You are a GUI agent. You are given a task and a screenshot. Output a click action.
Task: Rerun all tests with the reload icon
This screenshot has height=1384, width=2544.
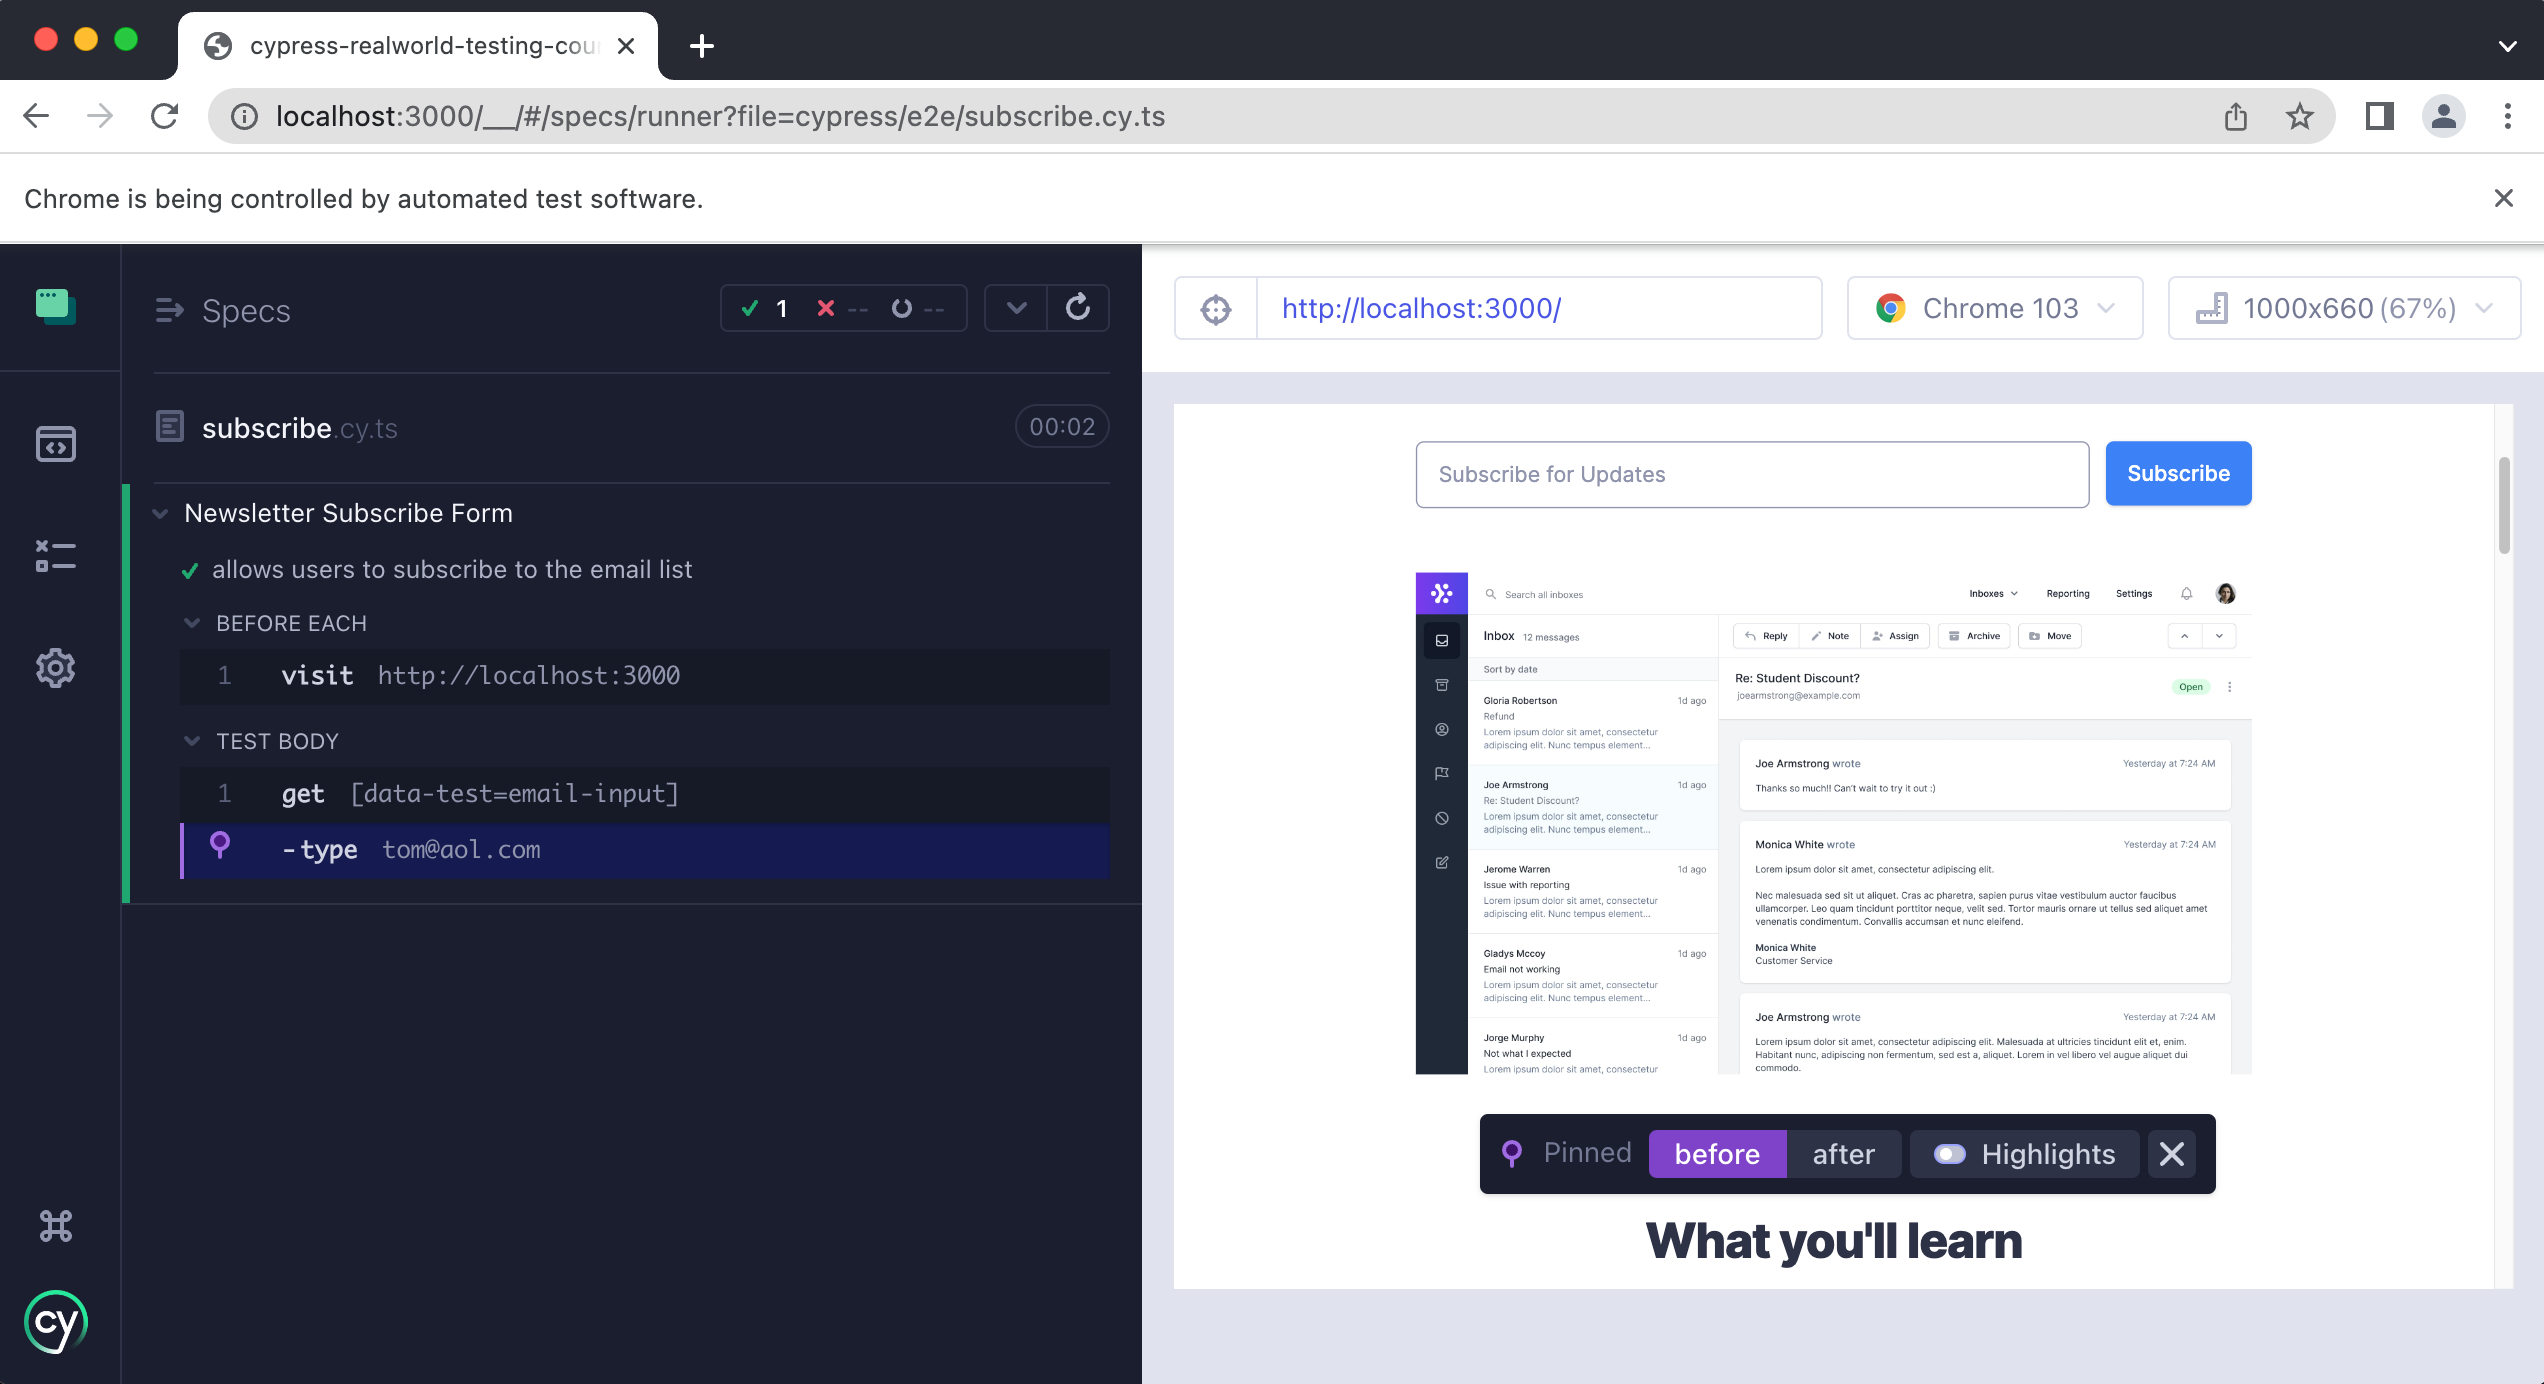click(1078, 308)
